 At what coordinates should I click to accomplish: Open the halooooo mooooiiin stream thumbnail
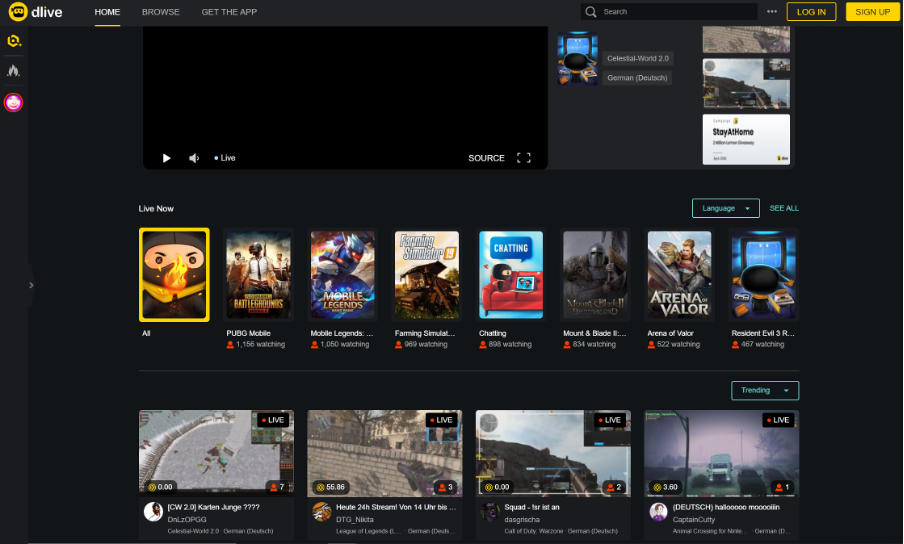coord(721,454)
